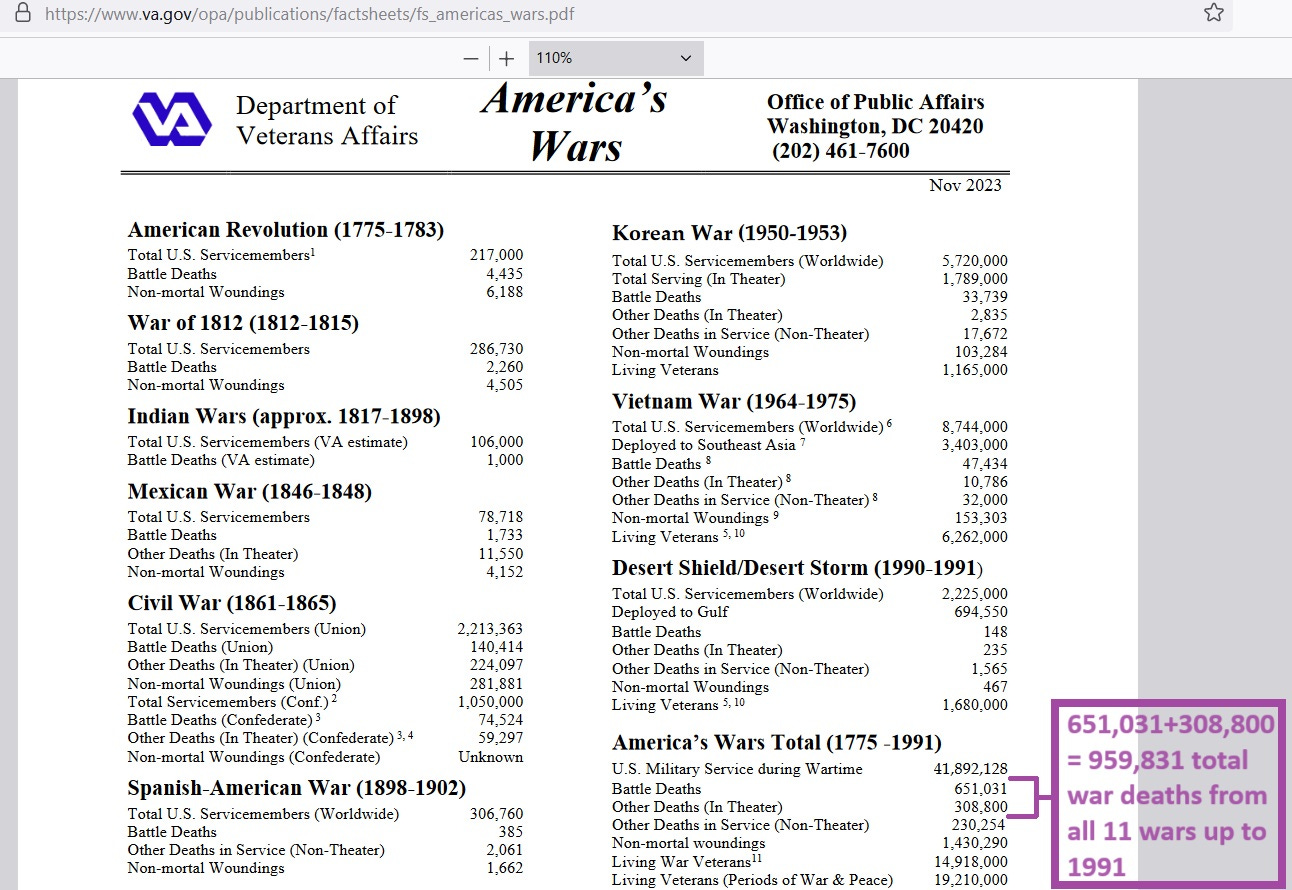Click the (202) 461-7600 phone number
The height and width of the screenshot is (890, 1292).
tap(841, 151)
